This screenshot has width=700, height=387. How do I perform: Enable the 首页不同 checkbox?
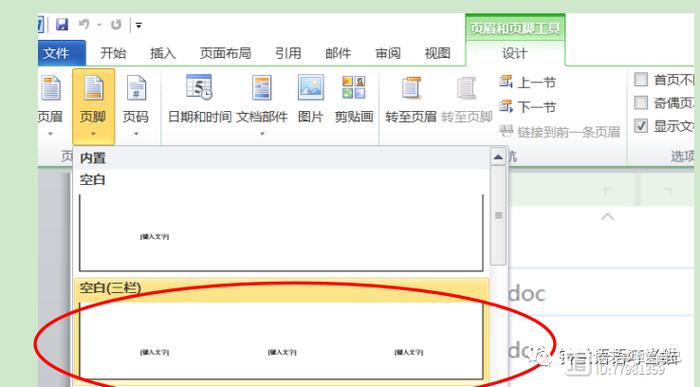click(641, 79)
